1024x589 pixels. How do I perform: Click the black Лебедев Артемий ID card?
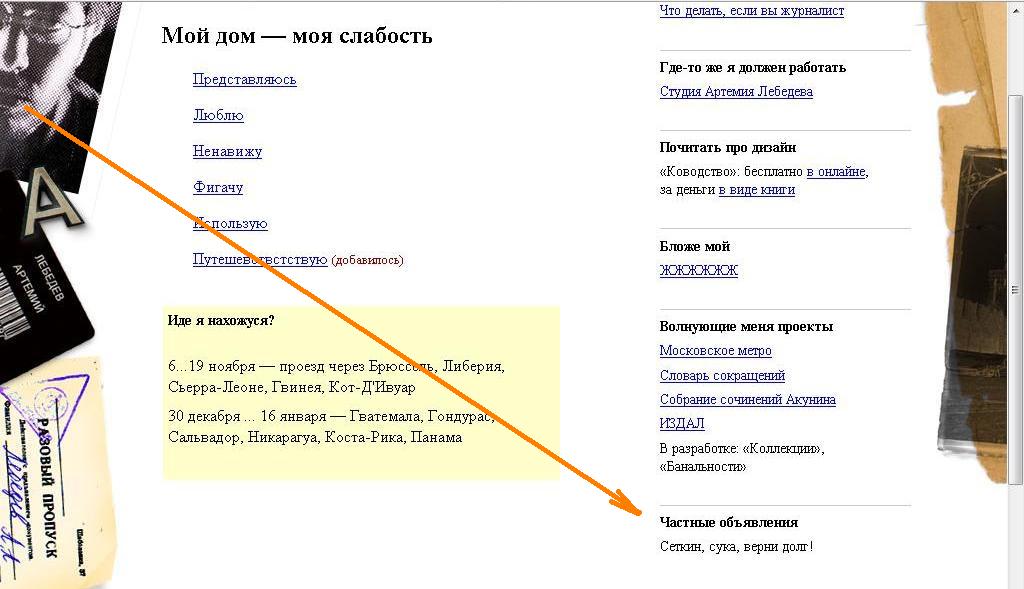tap(42, 281)
